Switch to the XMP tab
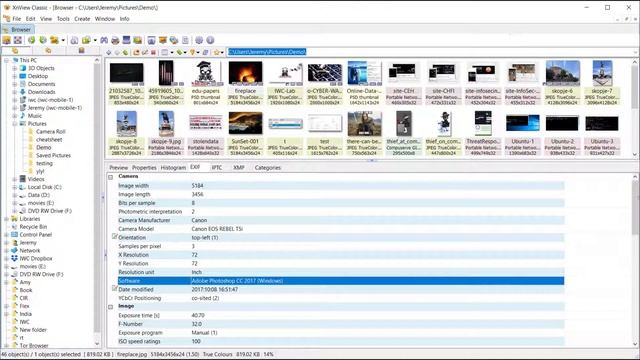 coord(239,168)
